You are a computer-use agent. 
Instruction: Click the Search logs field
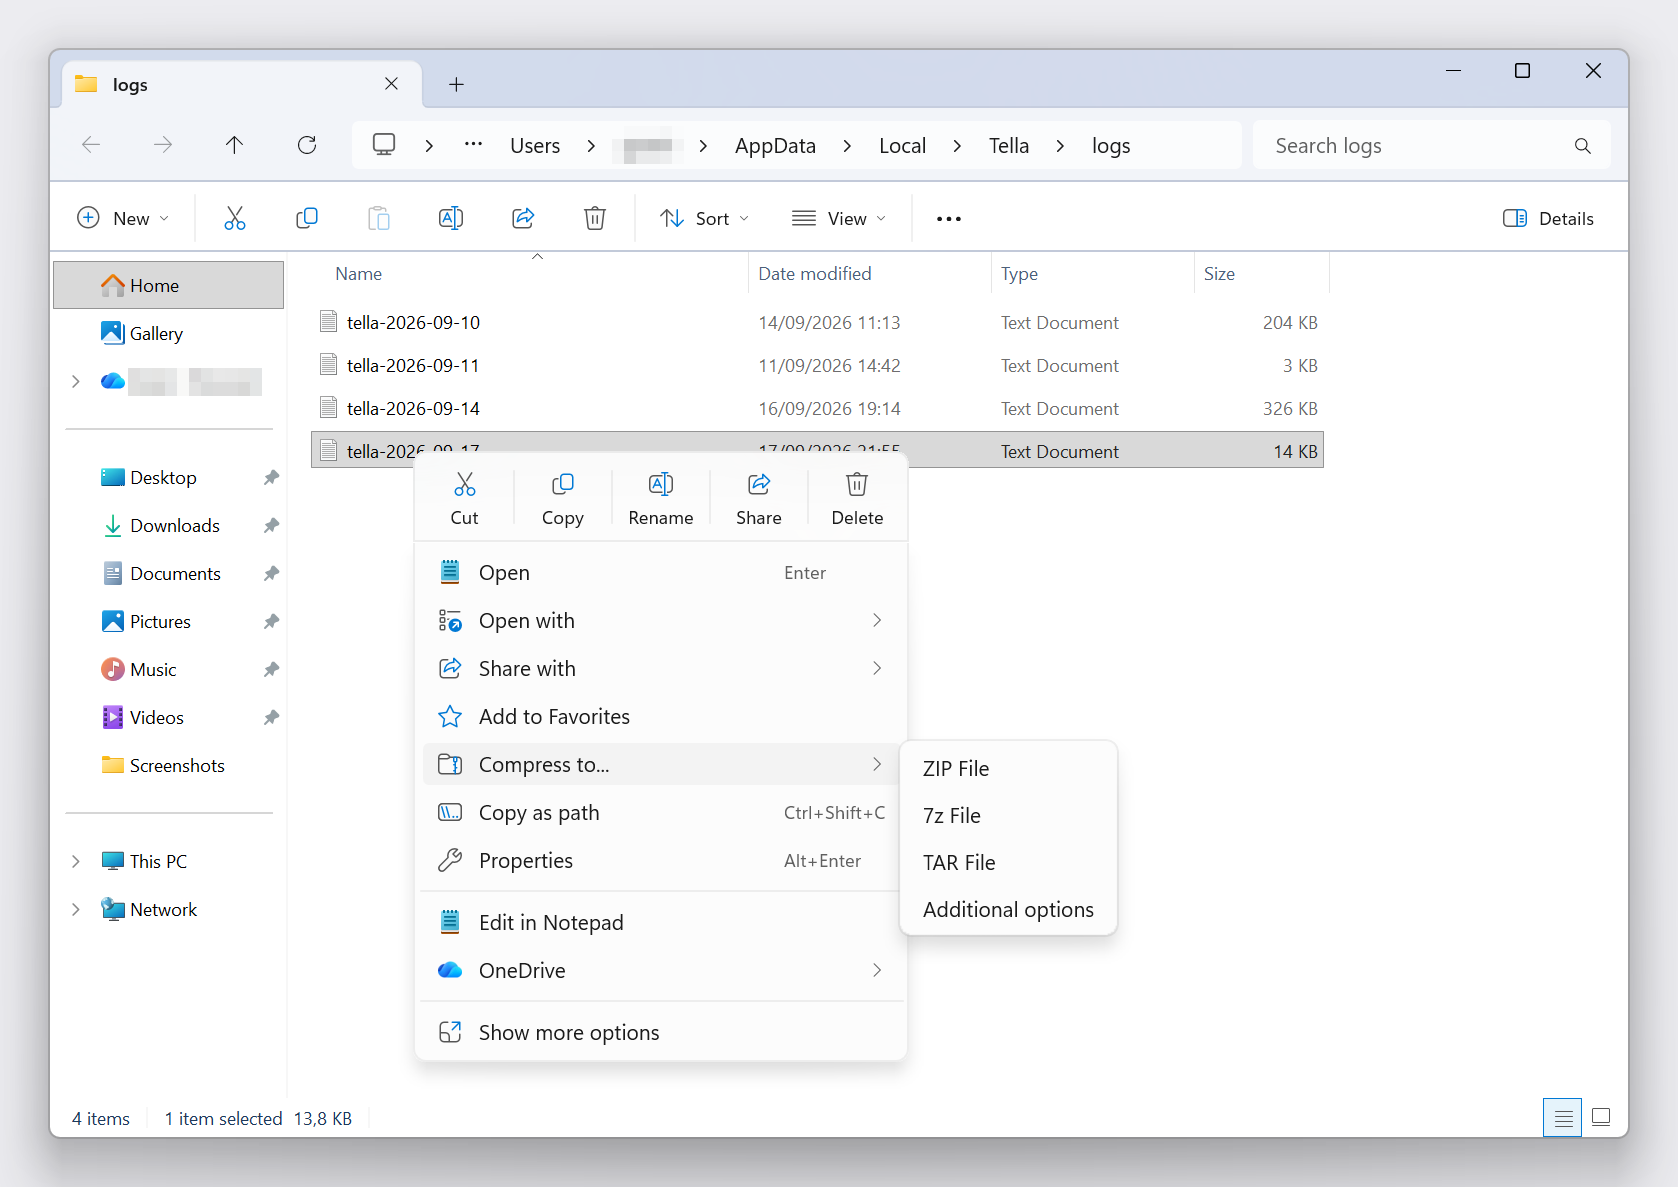(1432, 146)
